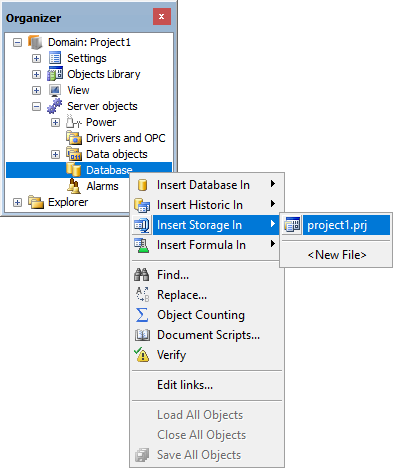Open Insert Database In submenu arrow
This screenshot has height=468, width=393.
273,183
